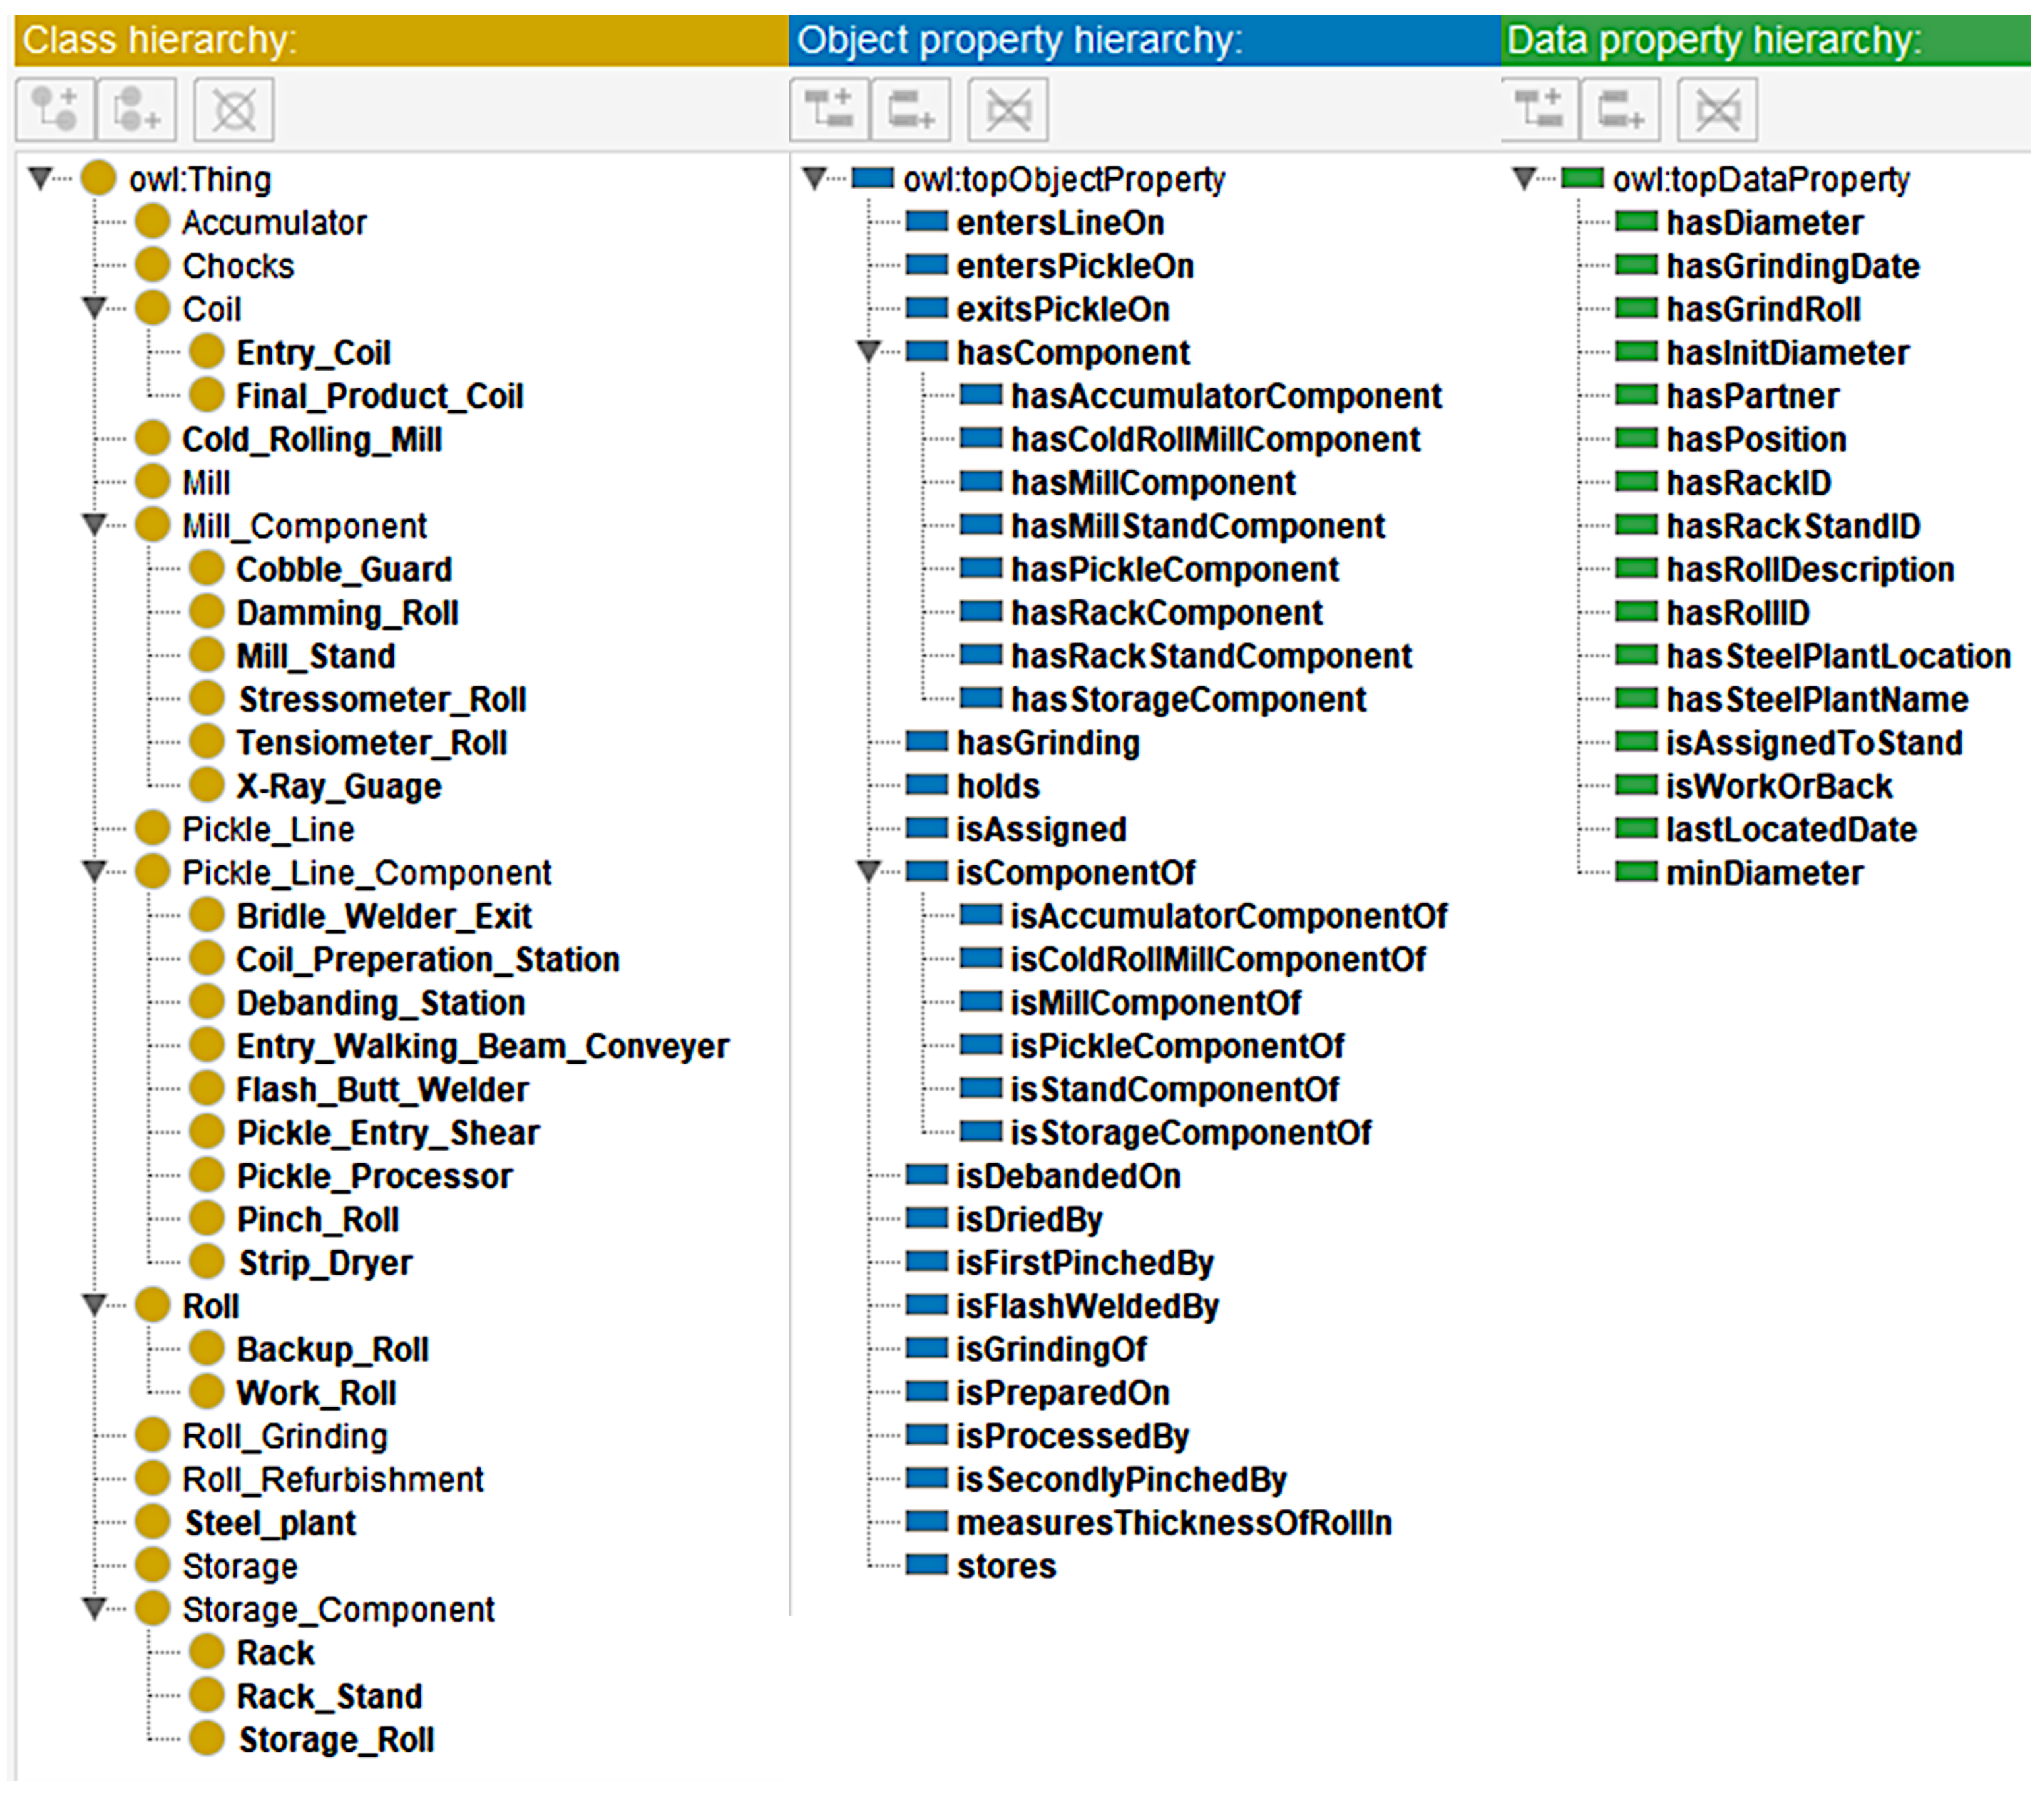Click the add sub data property icon
The height and width of the screenshot is (1799, 2044).
[x=1539, y=109]
